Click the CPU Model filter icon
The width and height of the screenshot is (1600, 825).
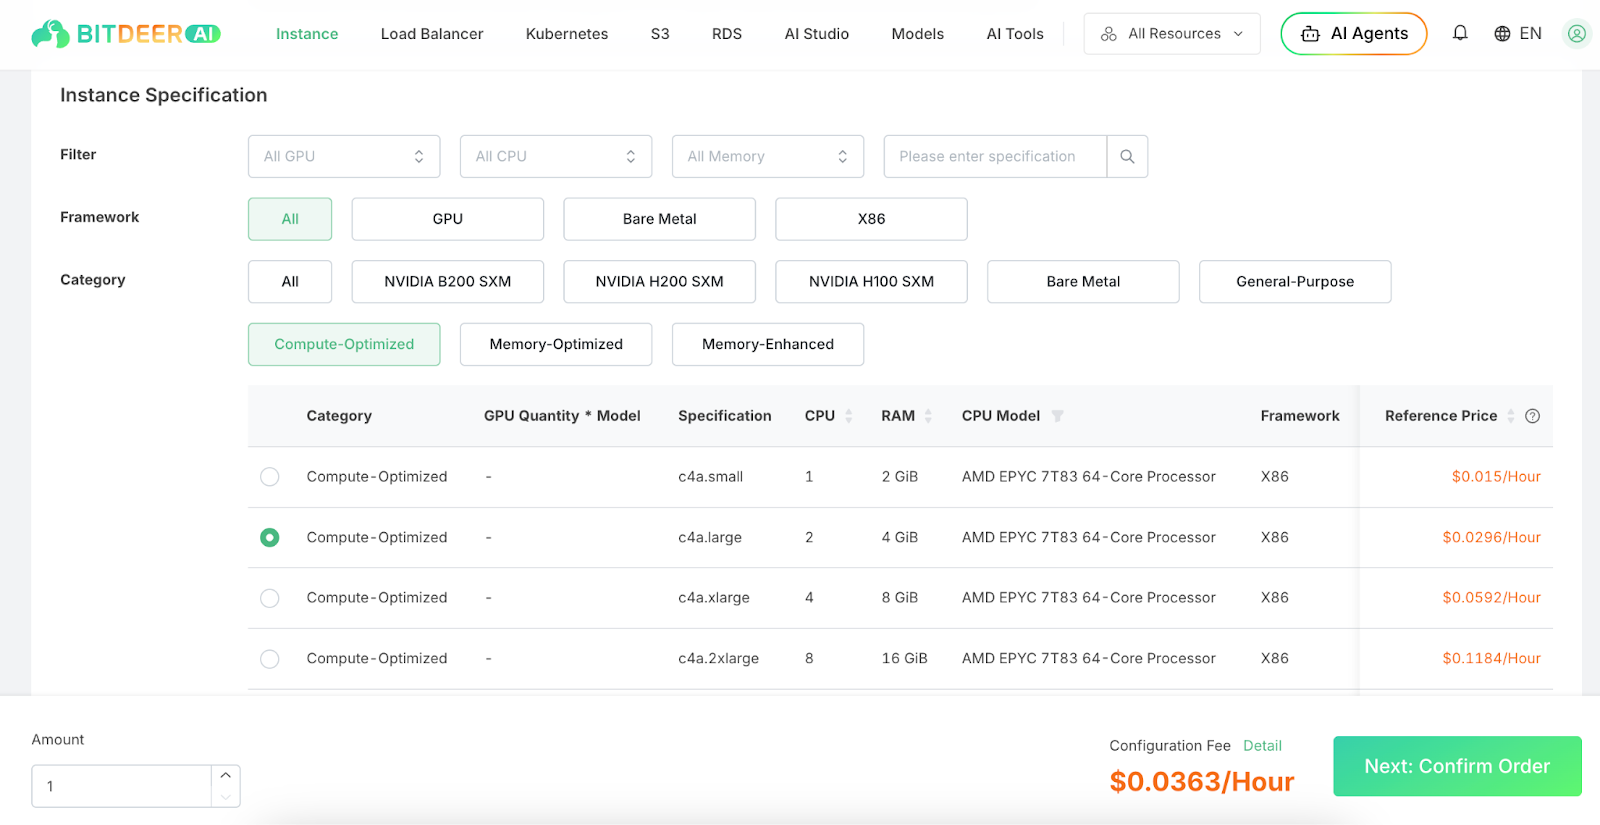pyautogui.click(x=1057, y=416)
